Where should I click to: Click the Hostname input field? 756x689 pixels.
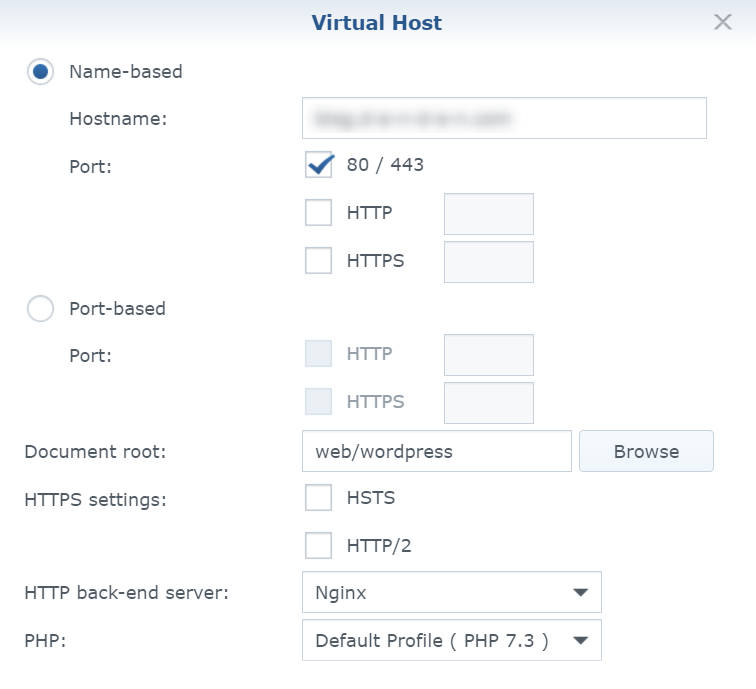point(504,118)
